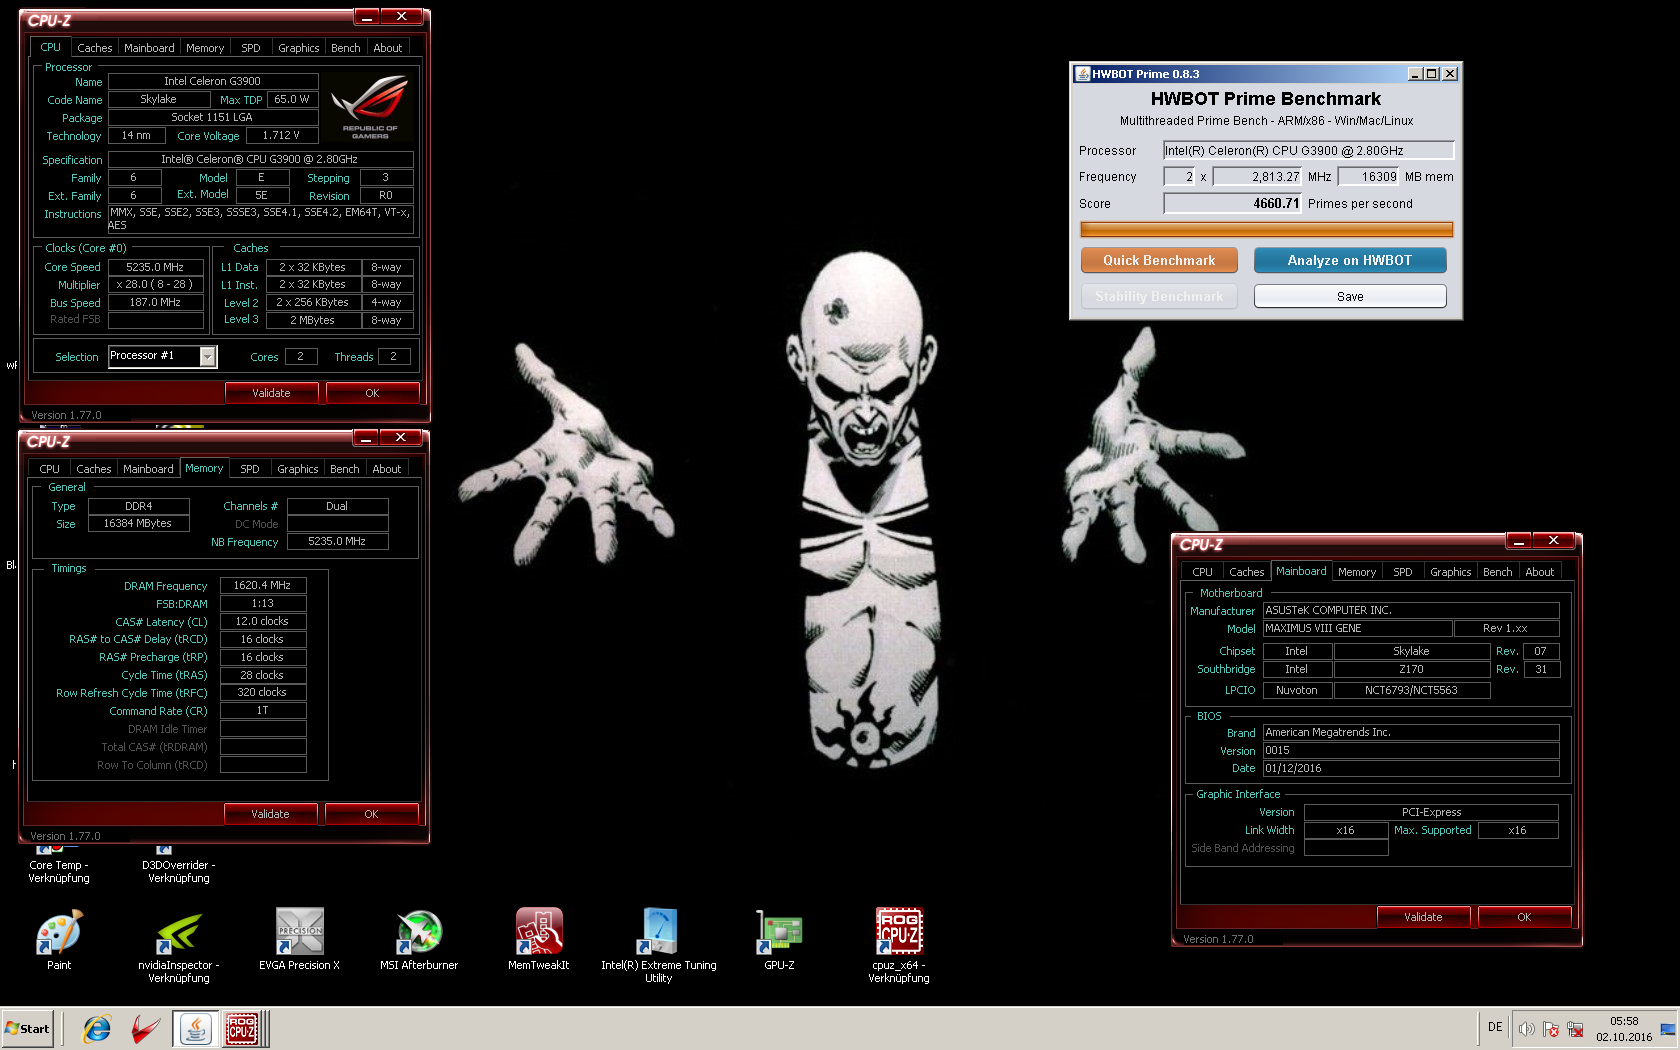Screen dimensions: 1680x1050
Task: Open SPD tab in Memory CPU-Z window
Action: 250,469
